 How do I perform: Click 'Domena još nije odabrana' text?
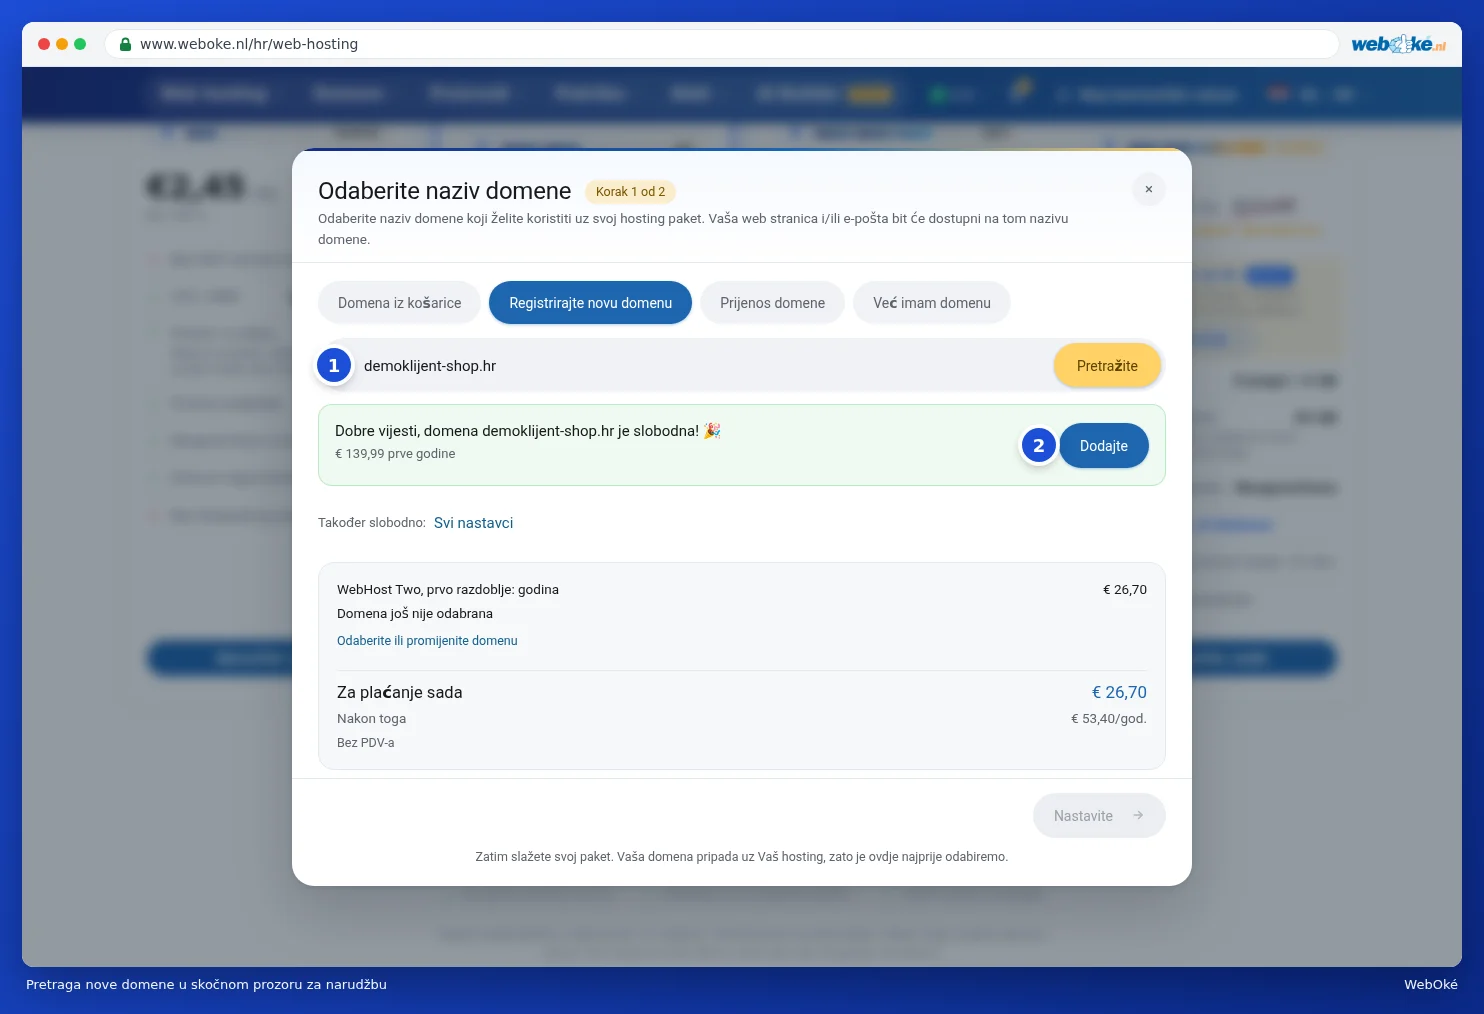(x=415, y=614)
